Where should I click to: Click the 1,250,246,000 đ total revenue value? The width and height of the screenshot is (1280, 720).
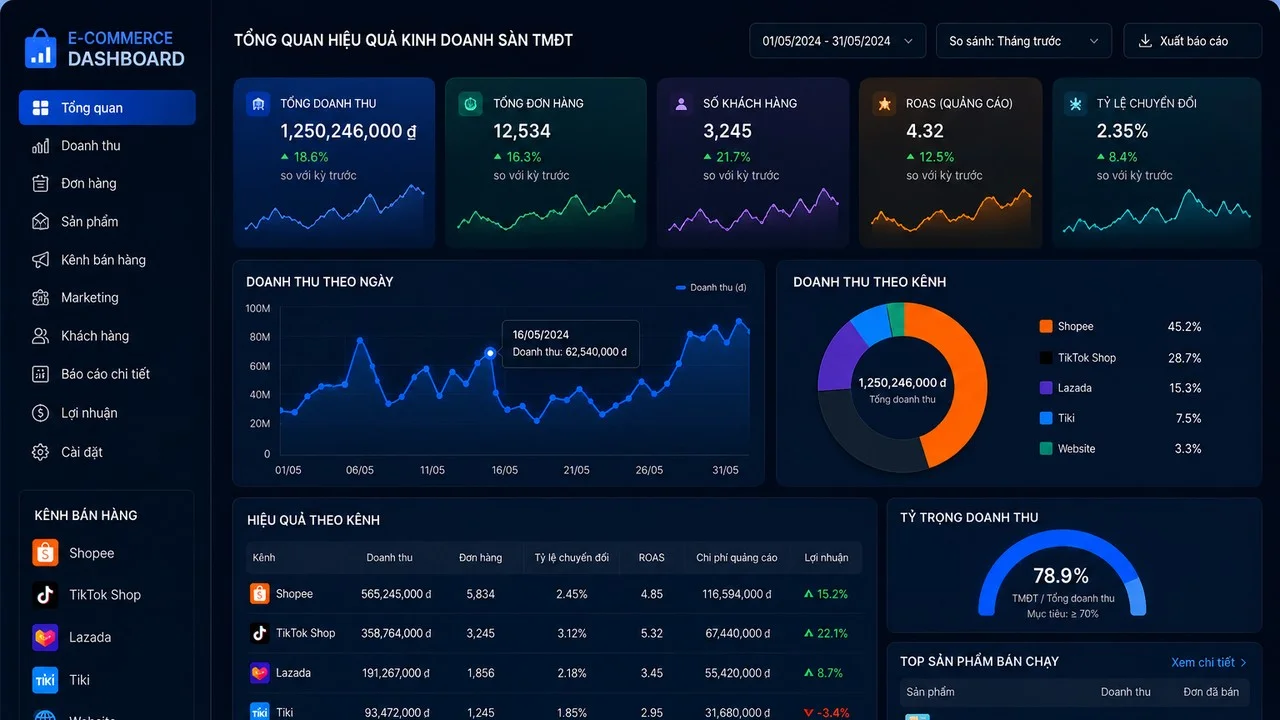pos(348,131)
